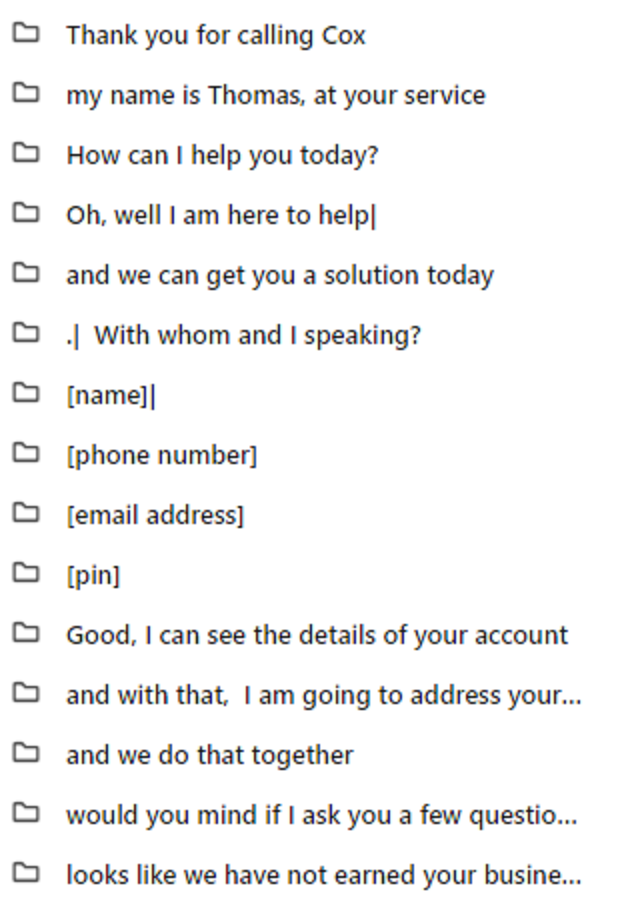Select folder icon beside "[pin]" entry

click(26, 573)
